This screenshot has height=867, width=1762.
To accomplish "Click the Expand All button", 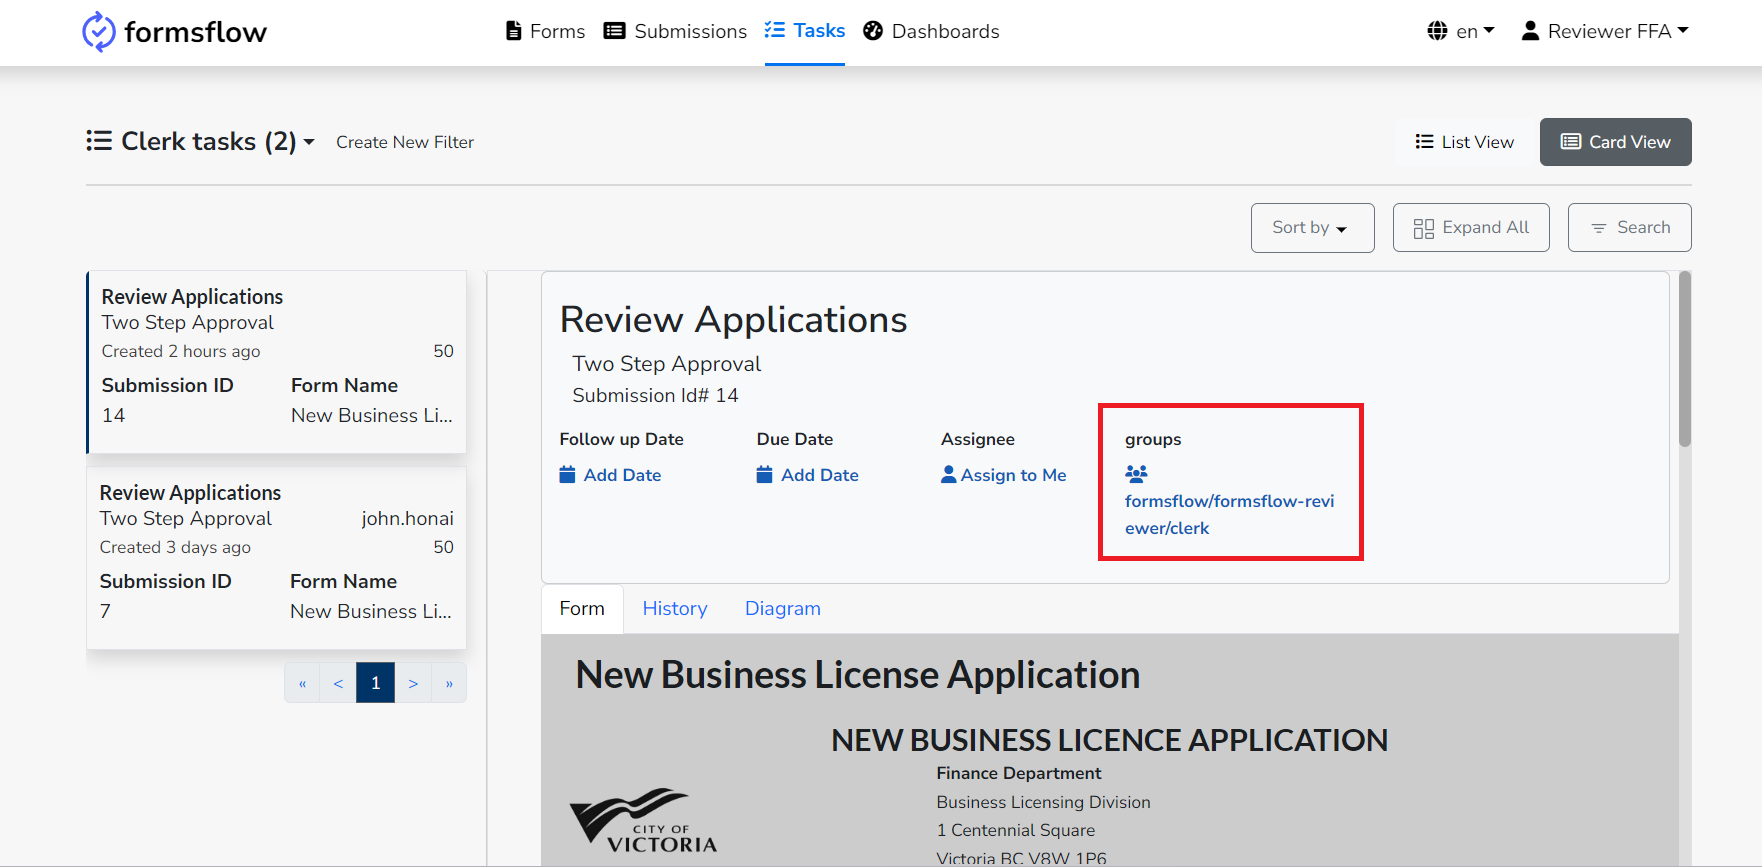I will (1471, 228).
